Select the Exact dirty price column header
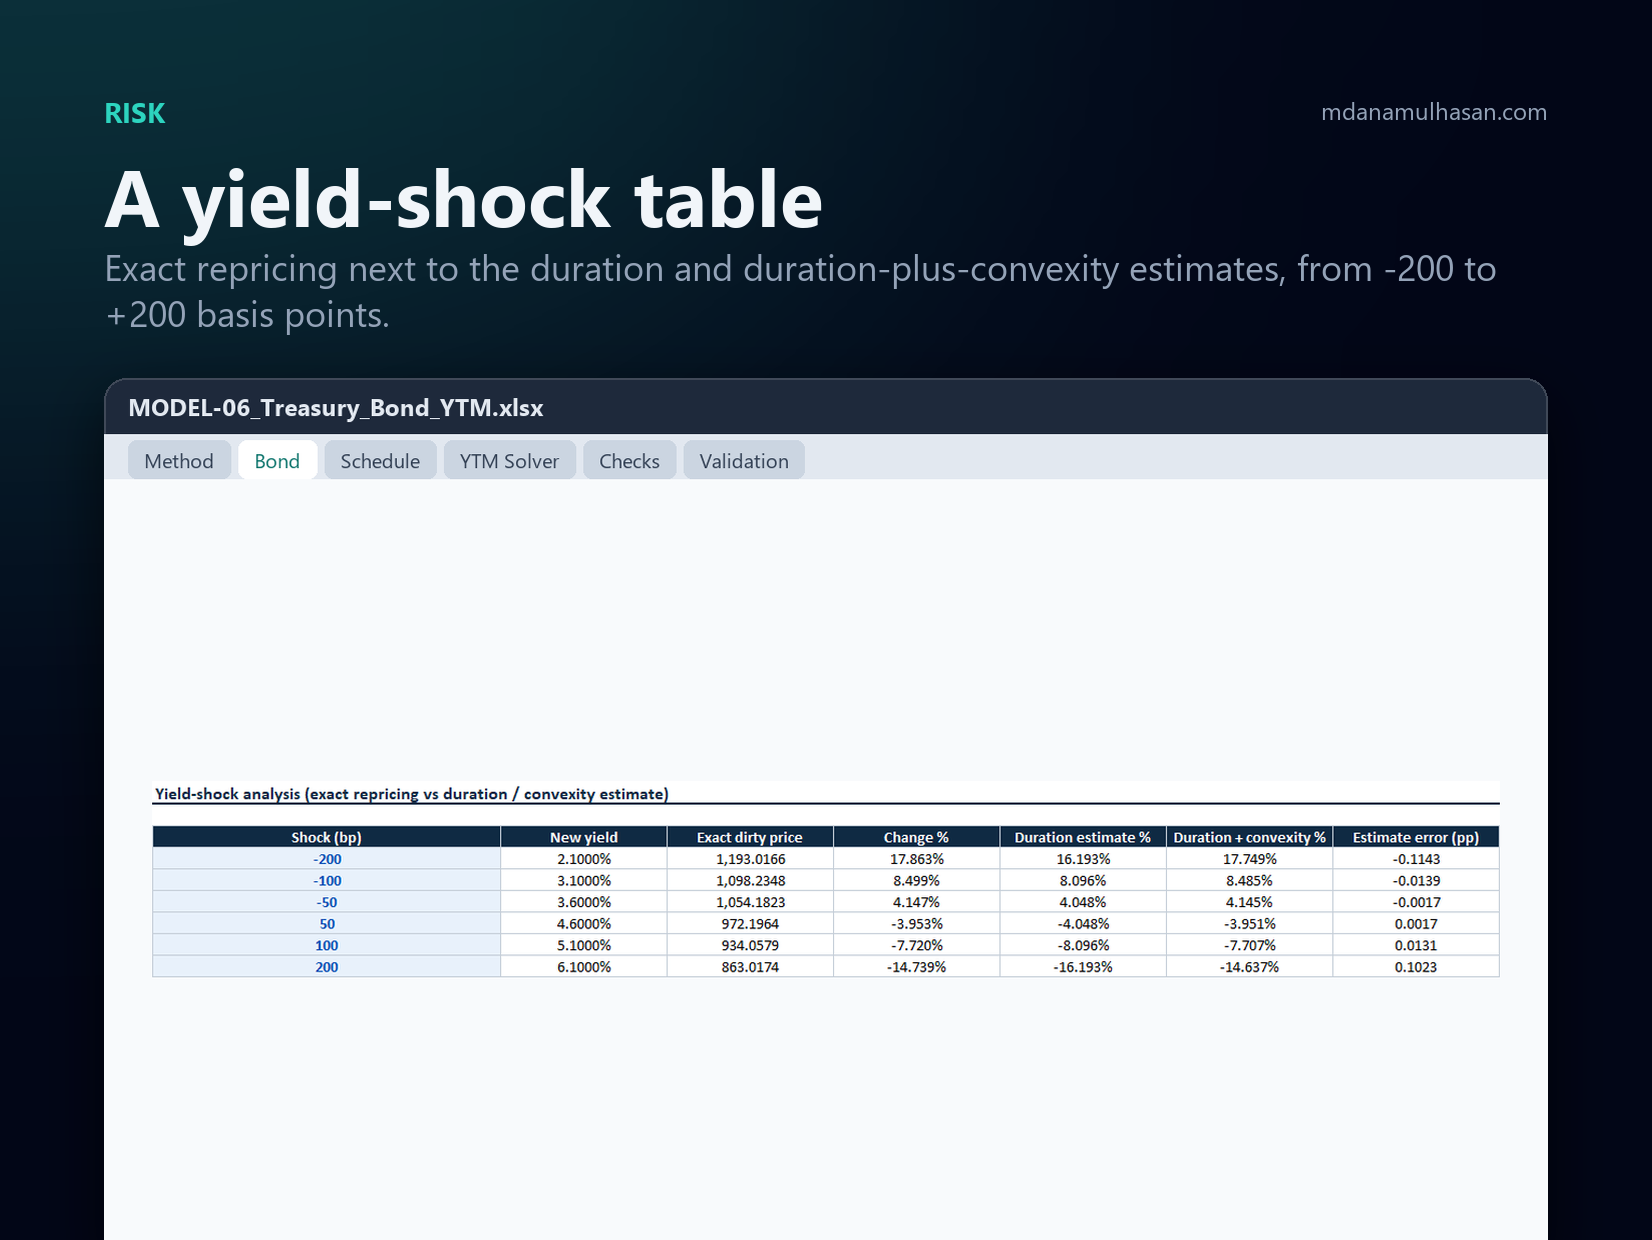The image size is (1652, 1240). tap(750, 837)
